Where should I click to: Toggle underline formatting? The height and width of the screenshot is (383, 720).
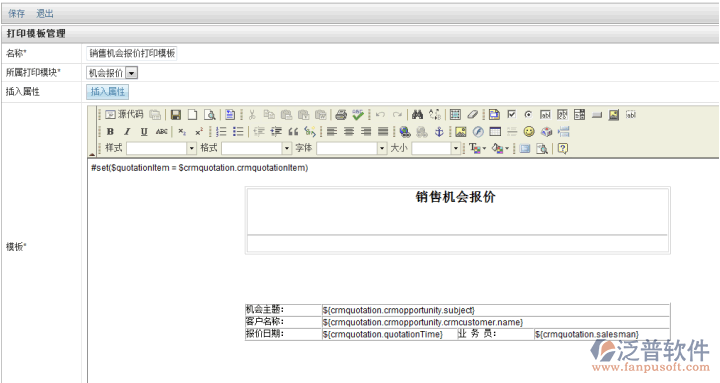tap(144, 132)
